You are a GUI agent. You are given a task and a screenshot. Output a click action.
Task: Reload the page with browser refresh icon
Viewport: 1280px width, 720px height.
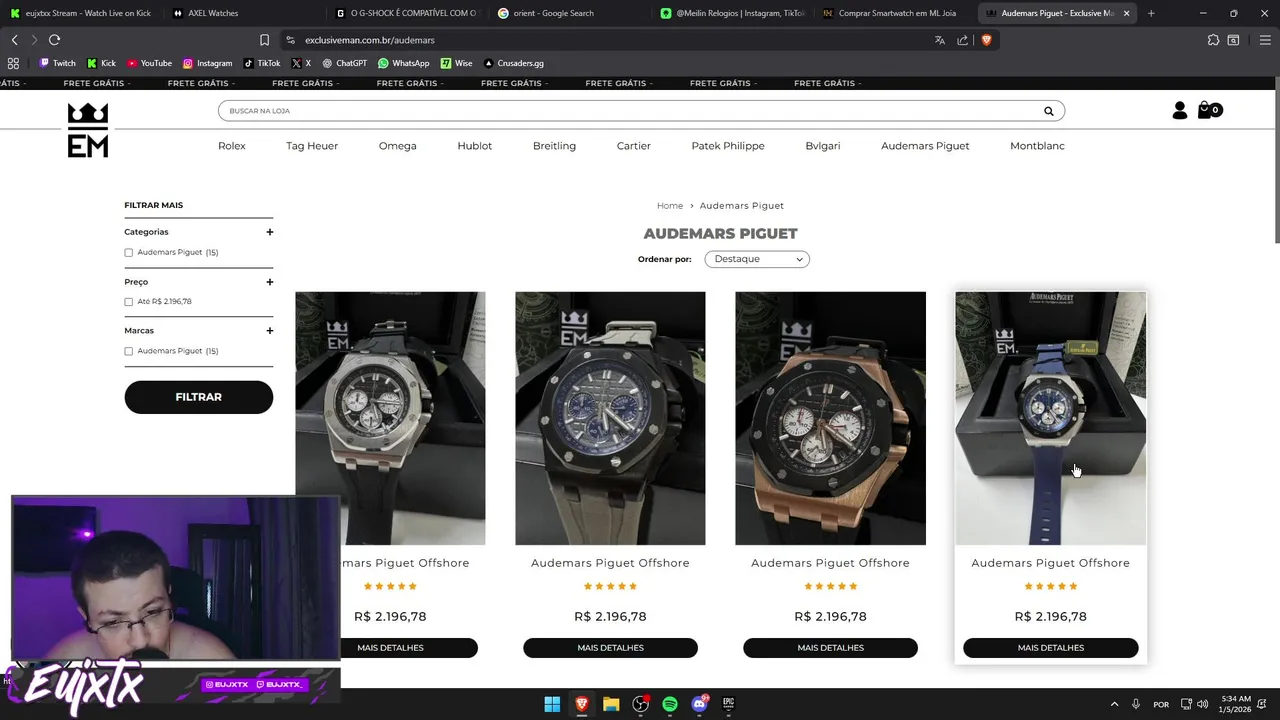click(54, 40)
